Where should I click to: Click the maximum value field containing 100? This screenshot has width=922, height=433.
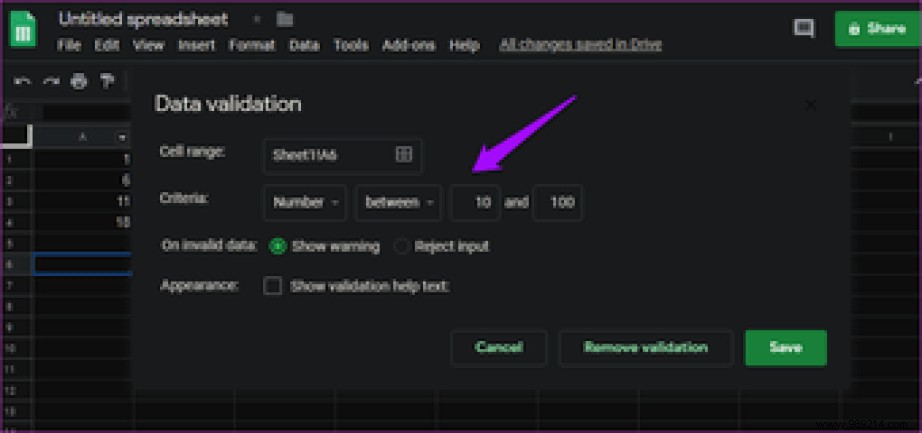[557, 203]
